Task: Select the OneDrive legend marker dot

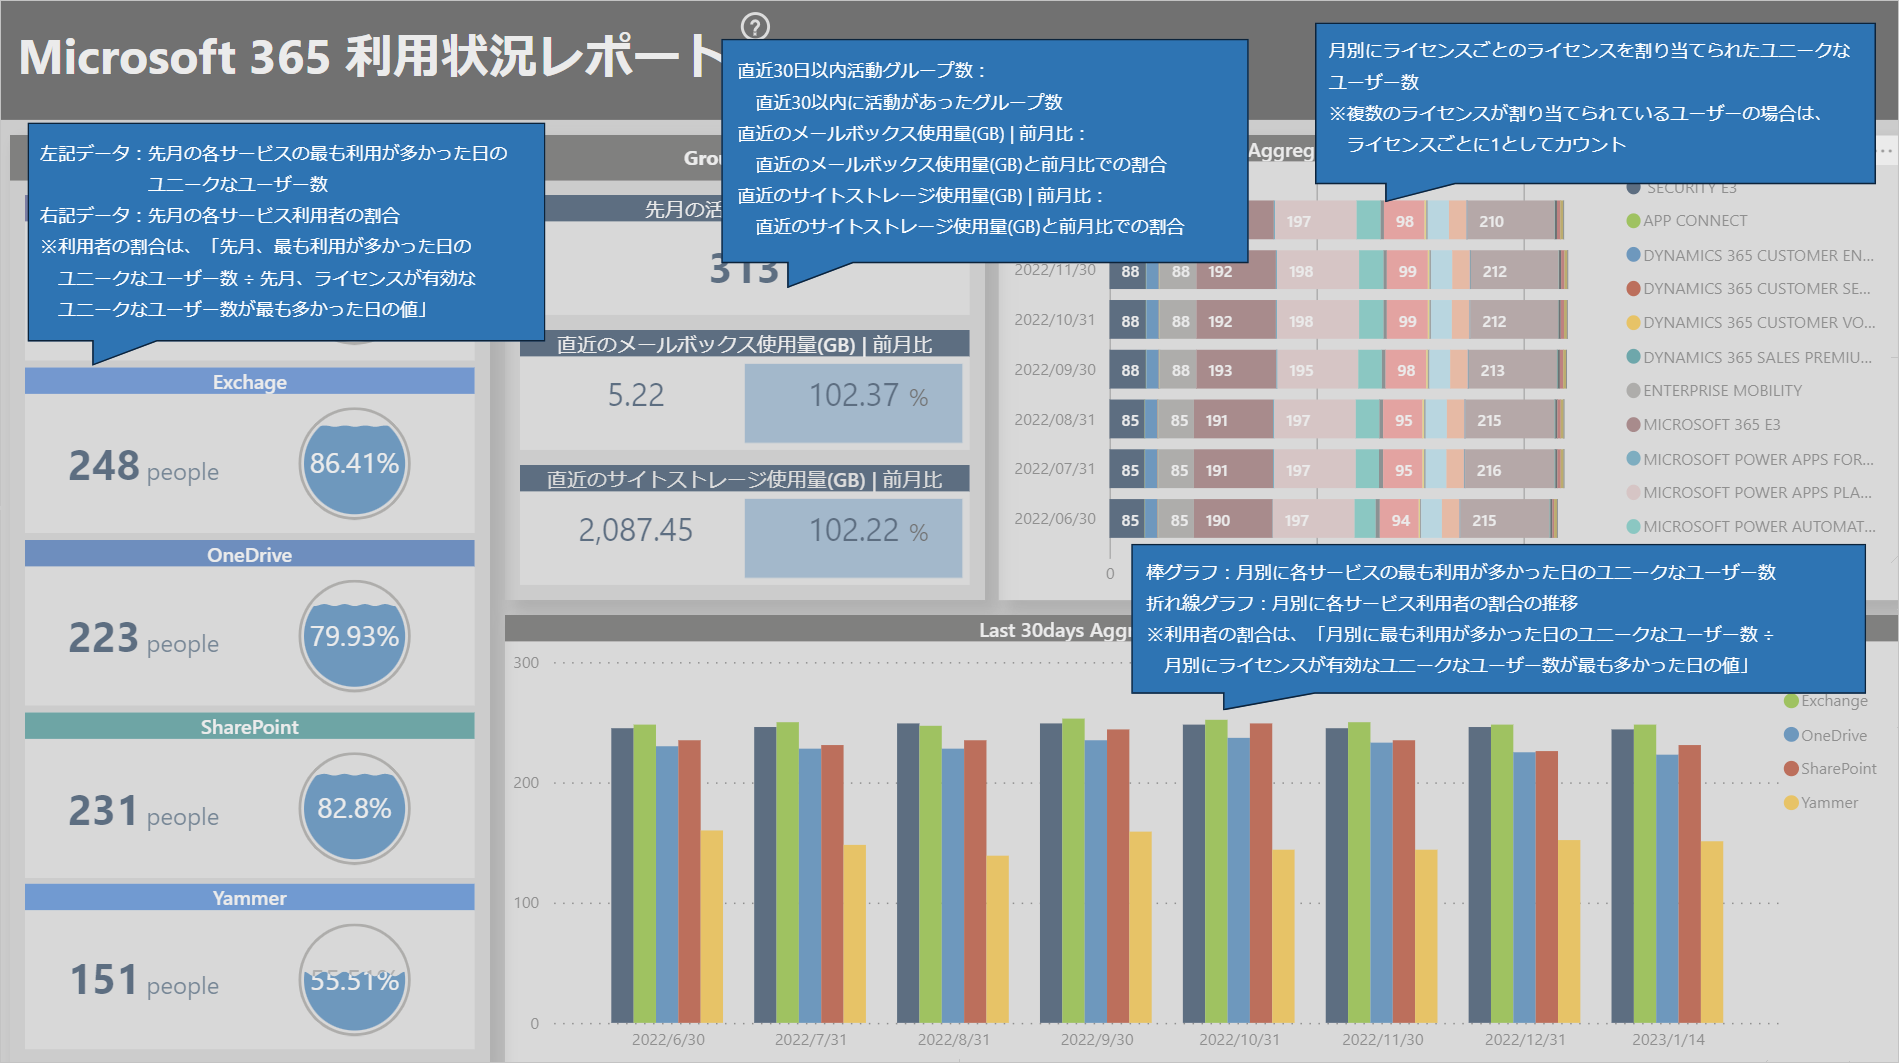Action: [x=1791, y=735]
